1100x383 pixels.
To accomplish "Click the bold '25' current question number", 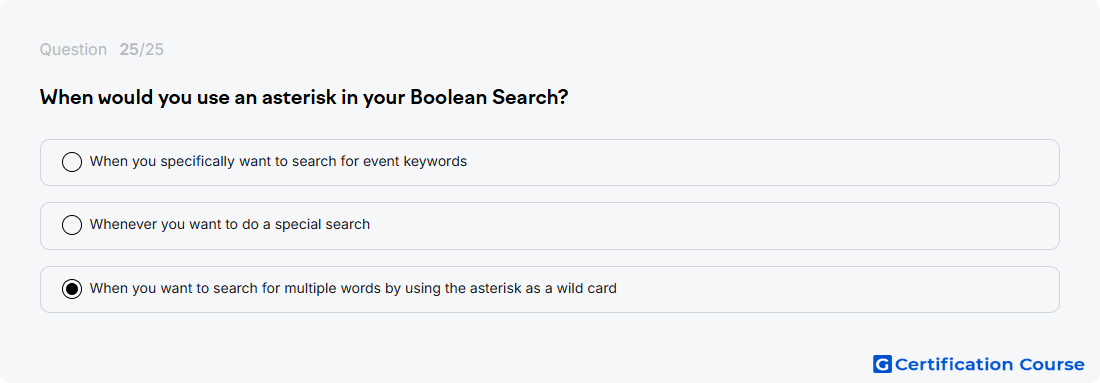I will 129,50.
